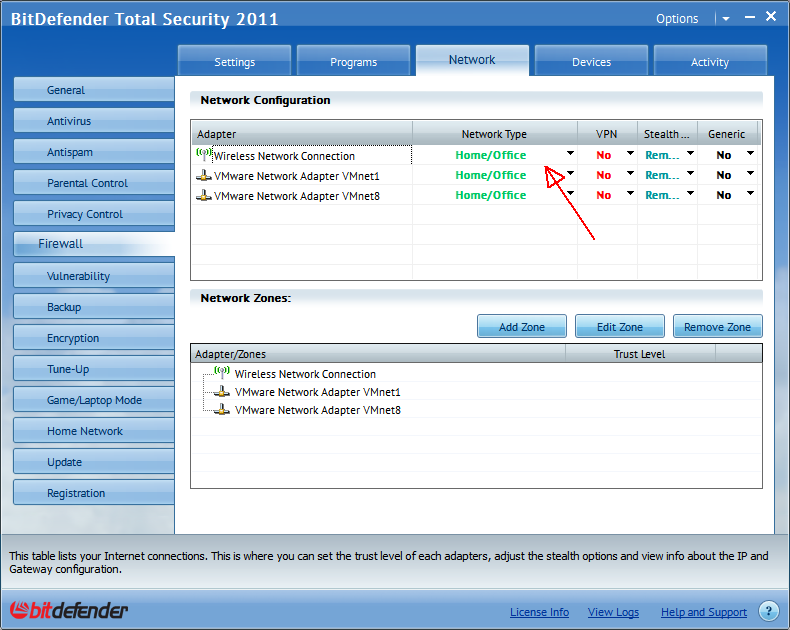Open the Encryption section
Viewport: 790px width, 630px height.
pos(94,338)
